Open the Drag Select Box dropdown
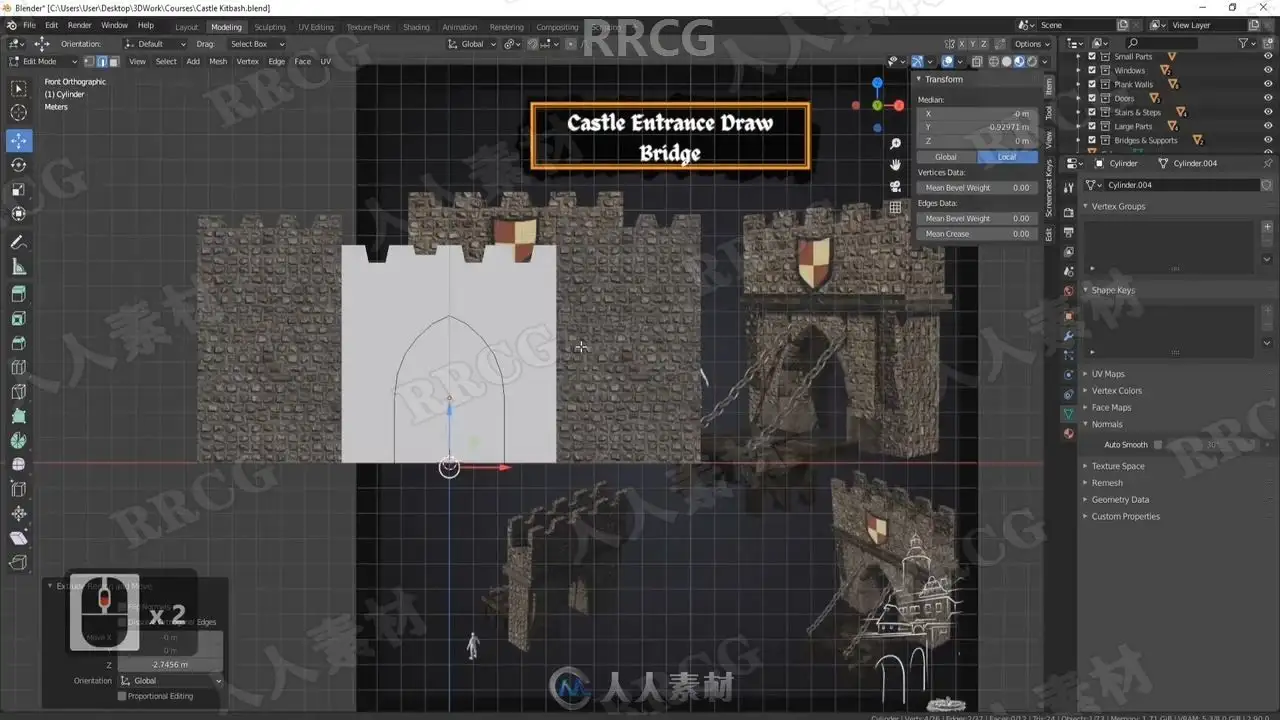The image size is (1280, 720). click(256, 44)
